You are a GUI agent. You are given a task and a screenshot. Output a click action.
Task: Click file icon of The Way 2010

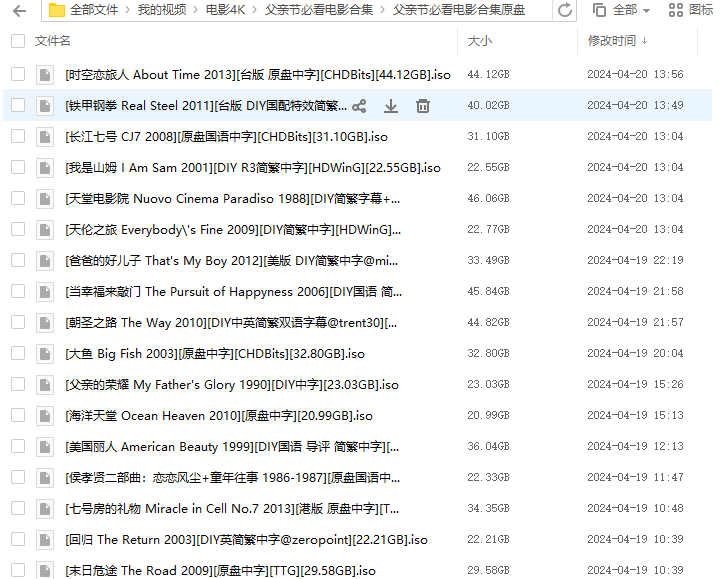(45, 322)
